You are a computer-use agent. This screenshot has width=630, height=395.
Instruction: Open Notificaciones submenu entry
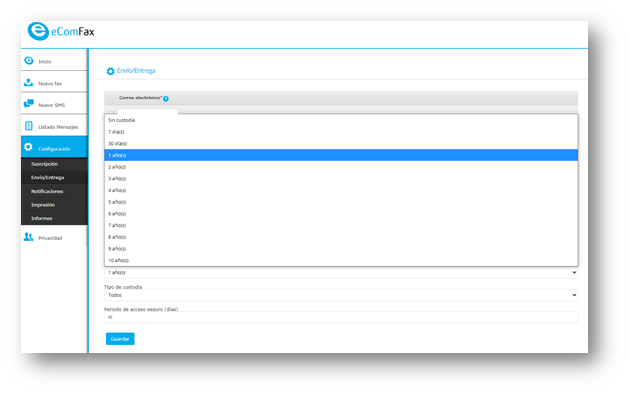[x=54, y=191]
